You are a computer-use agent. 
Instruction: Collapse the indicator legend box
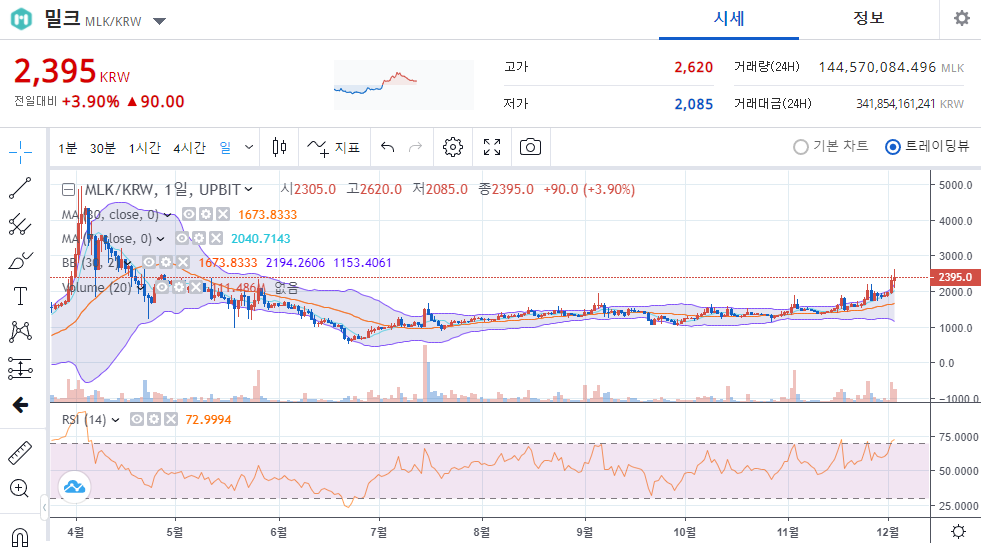68,189
